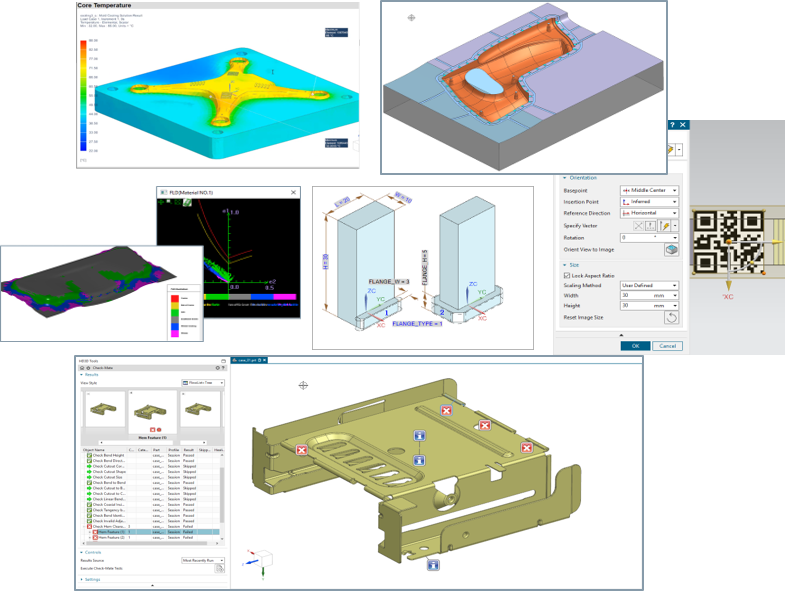Open the Results Source Most Recently Run dropdown

click(x=203, y=561)
